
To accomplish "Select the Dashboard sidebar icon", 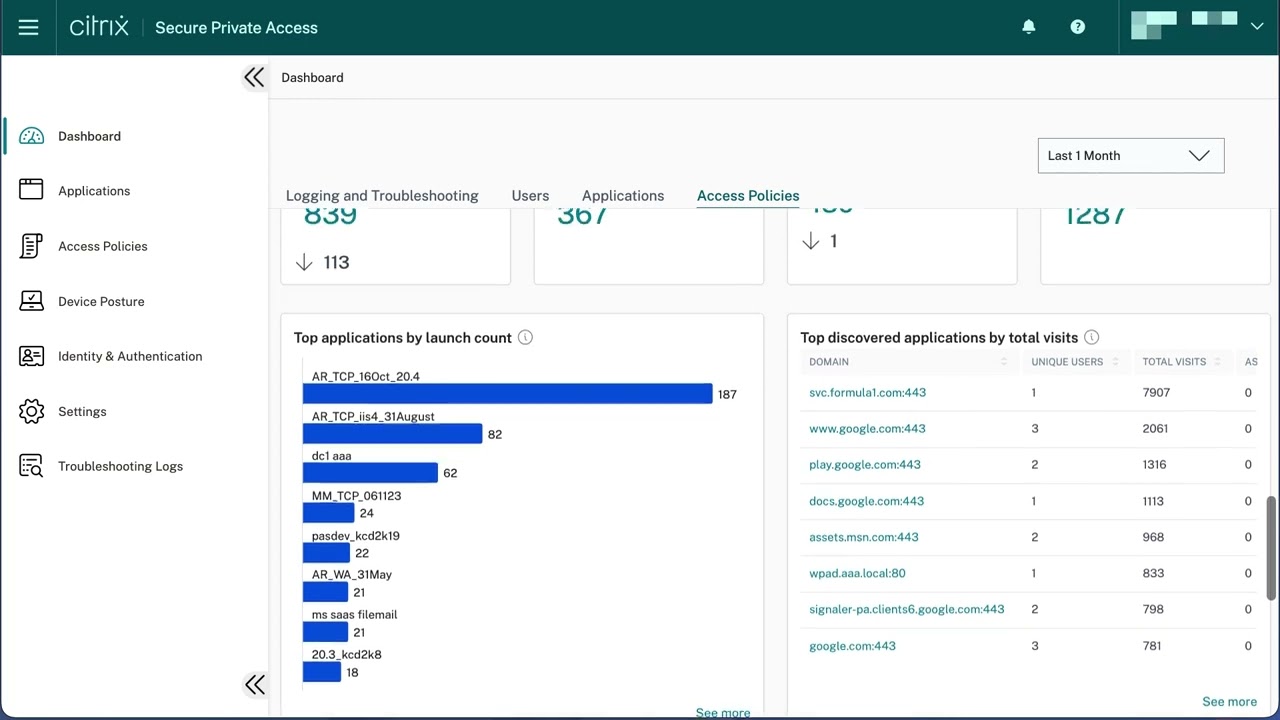I will [30, 135].
